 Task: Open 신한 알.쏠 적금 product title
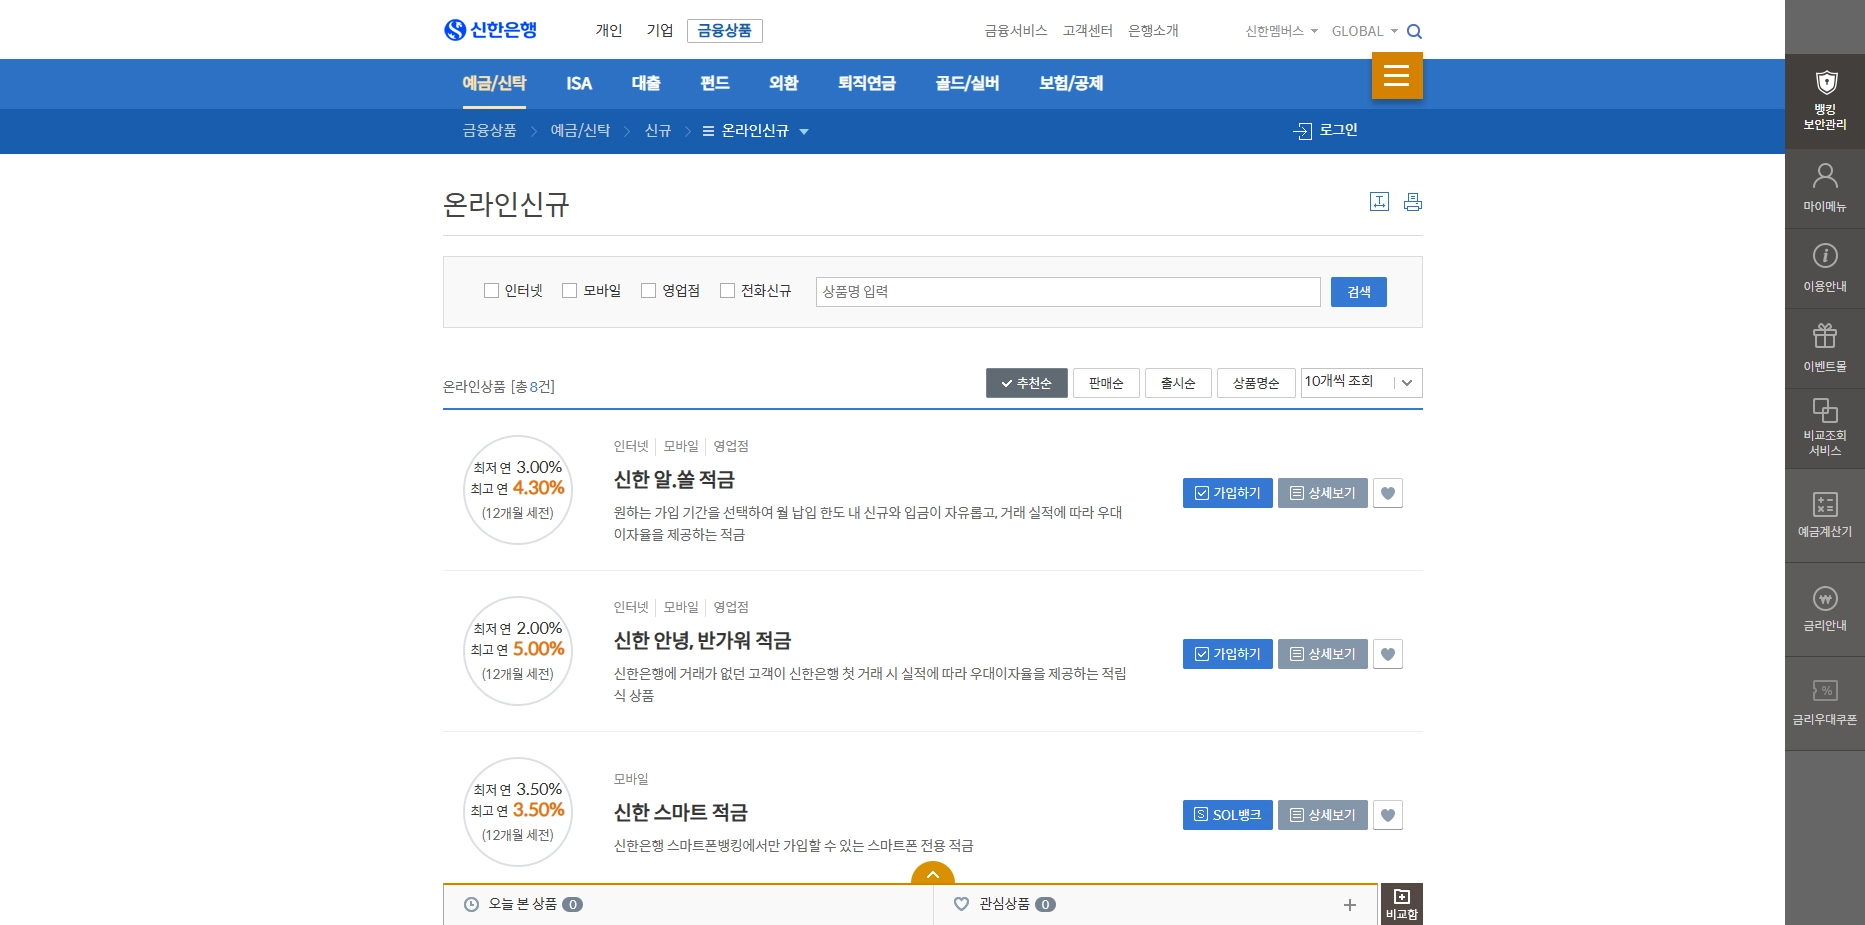click(674, 480)
